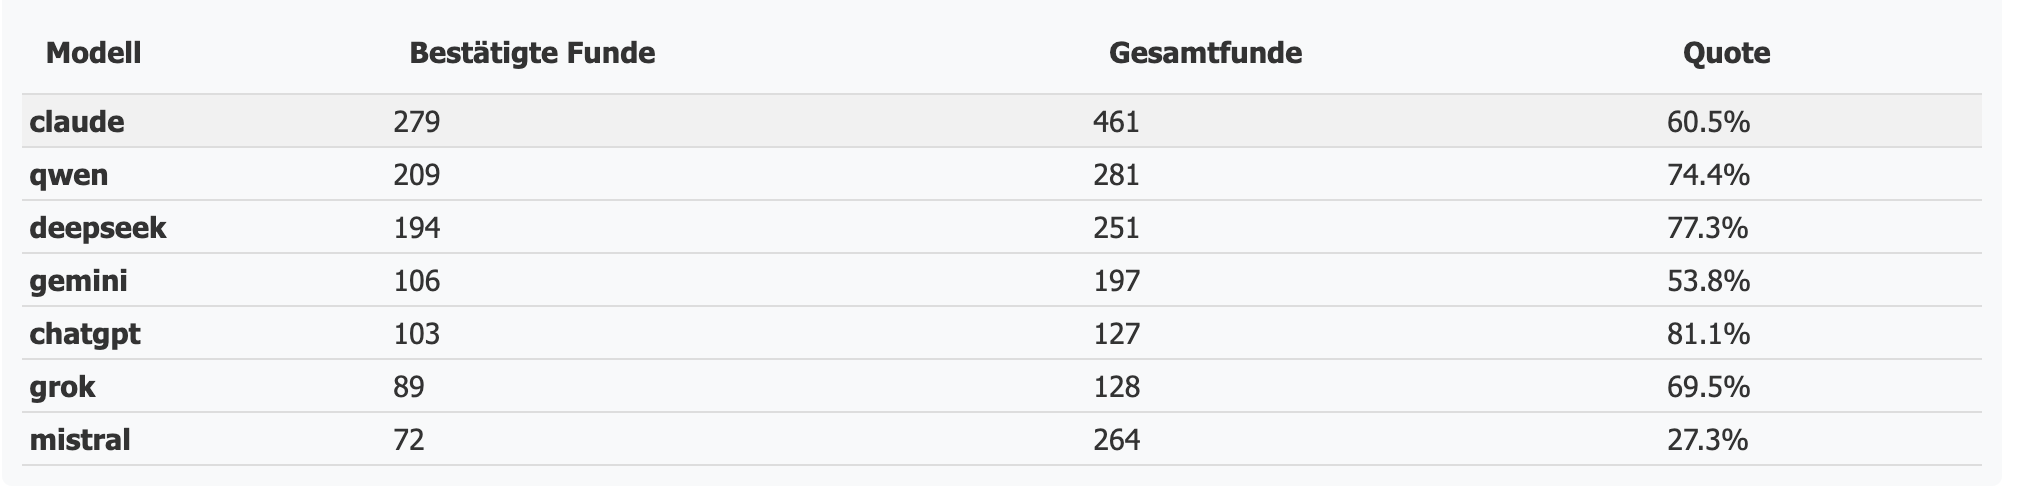Click mistral's quote value 27.3%

pyautogui.click(x=1707, y=440)
